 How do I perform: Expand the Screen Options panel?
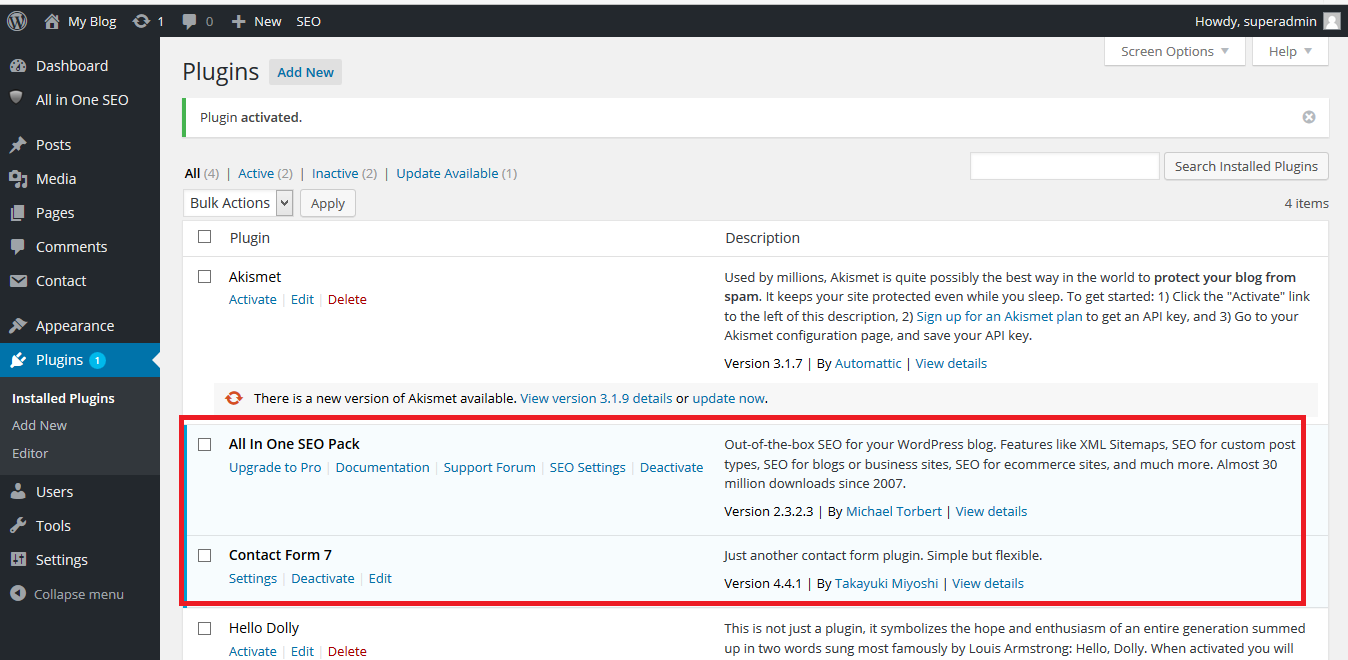point(1175,51)
